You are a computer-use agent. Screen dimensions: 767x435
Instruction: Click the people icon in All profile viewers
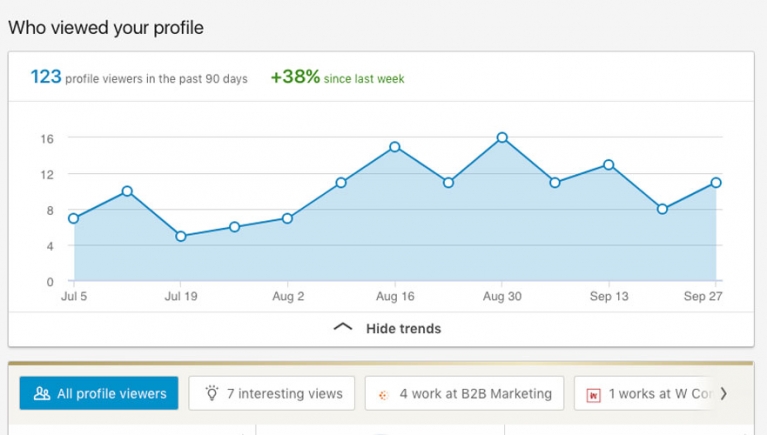42,394
